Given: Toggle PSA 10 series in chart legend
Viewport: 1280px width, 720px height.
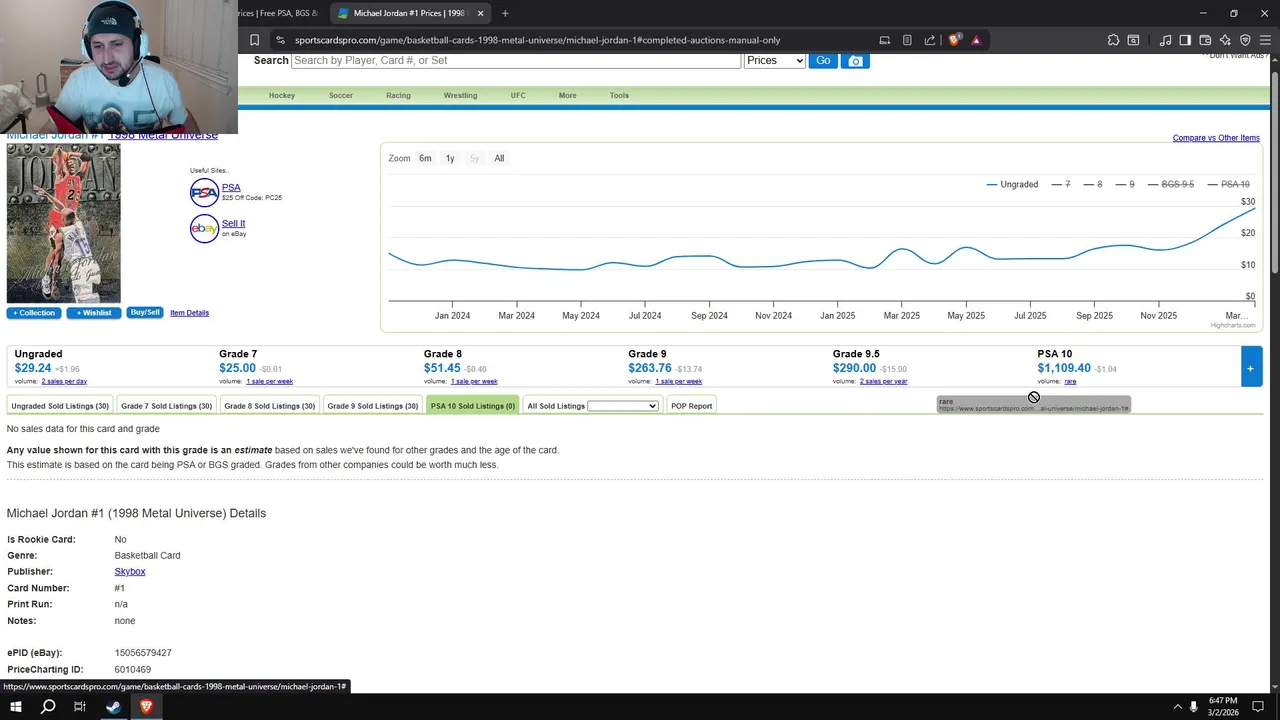Looking at the screenshot, I should [x=1228, y=184].
